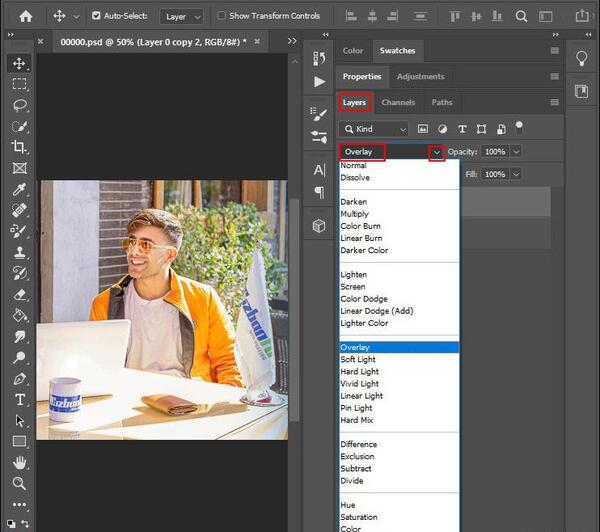
Task: Select the History Brush tool
Action: pos(19,273)
